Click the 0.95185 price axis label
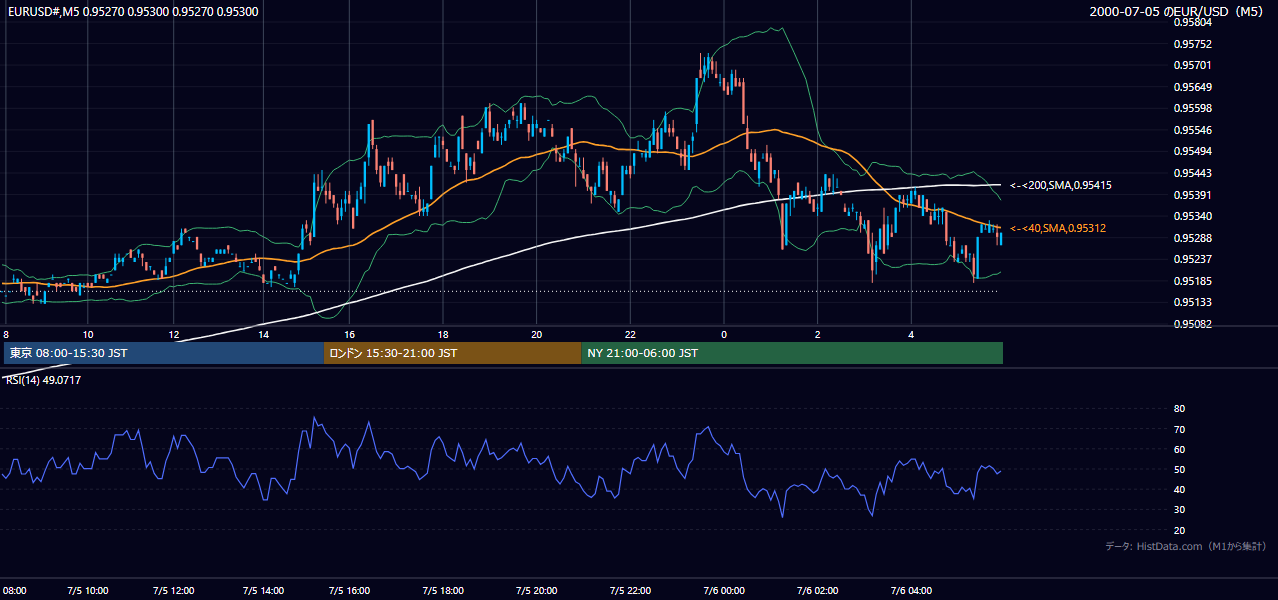 tap(1192, 281)
